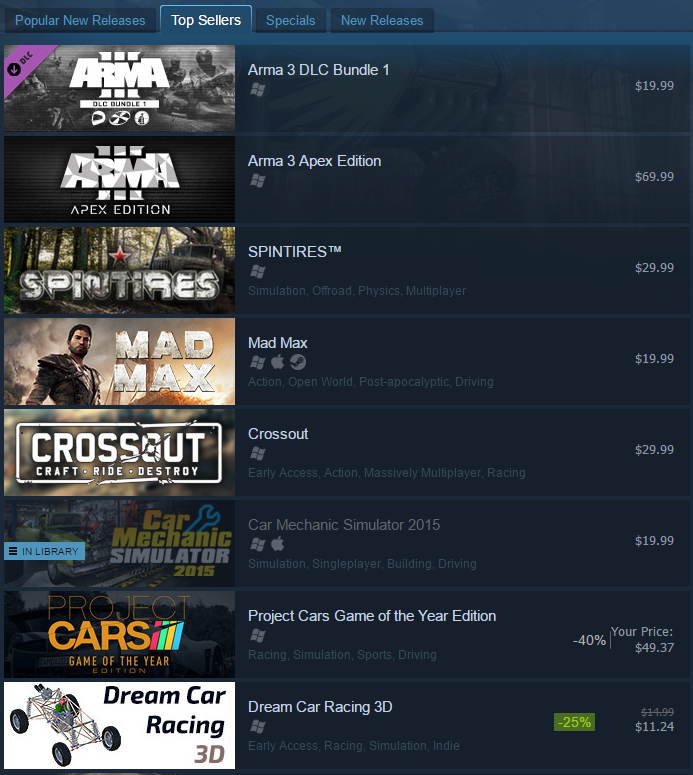Open the Specials tab

pyautogui.click(x=291, y=20)
